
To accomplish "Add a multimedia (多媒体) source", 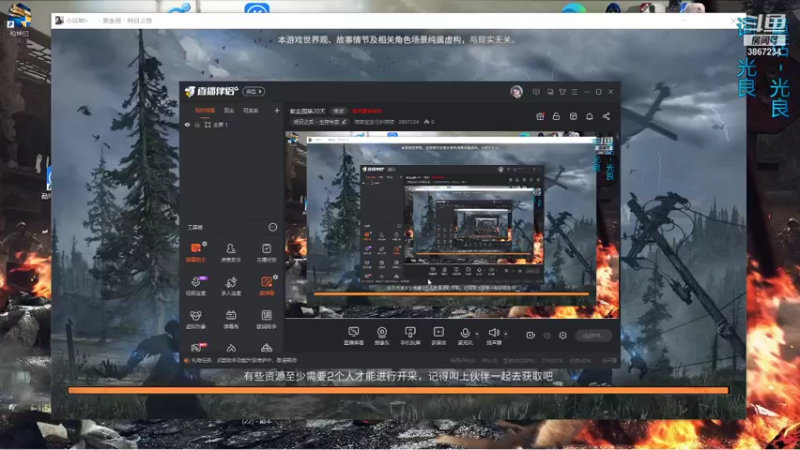I will pyautogui.click(x=438, y=336).
